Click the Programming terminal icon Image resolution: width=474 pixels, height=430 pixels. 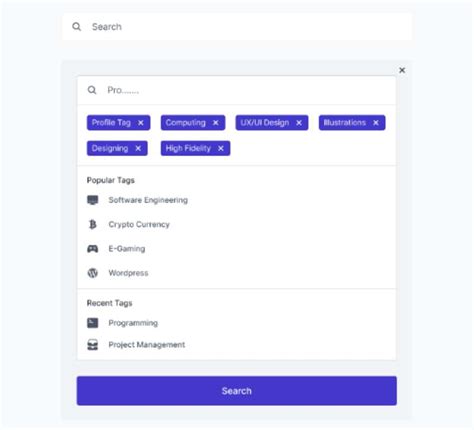coord(93,323)
